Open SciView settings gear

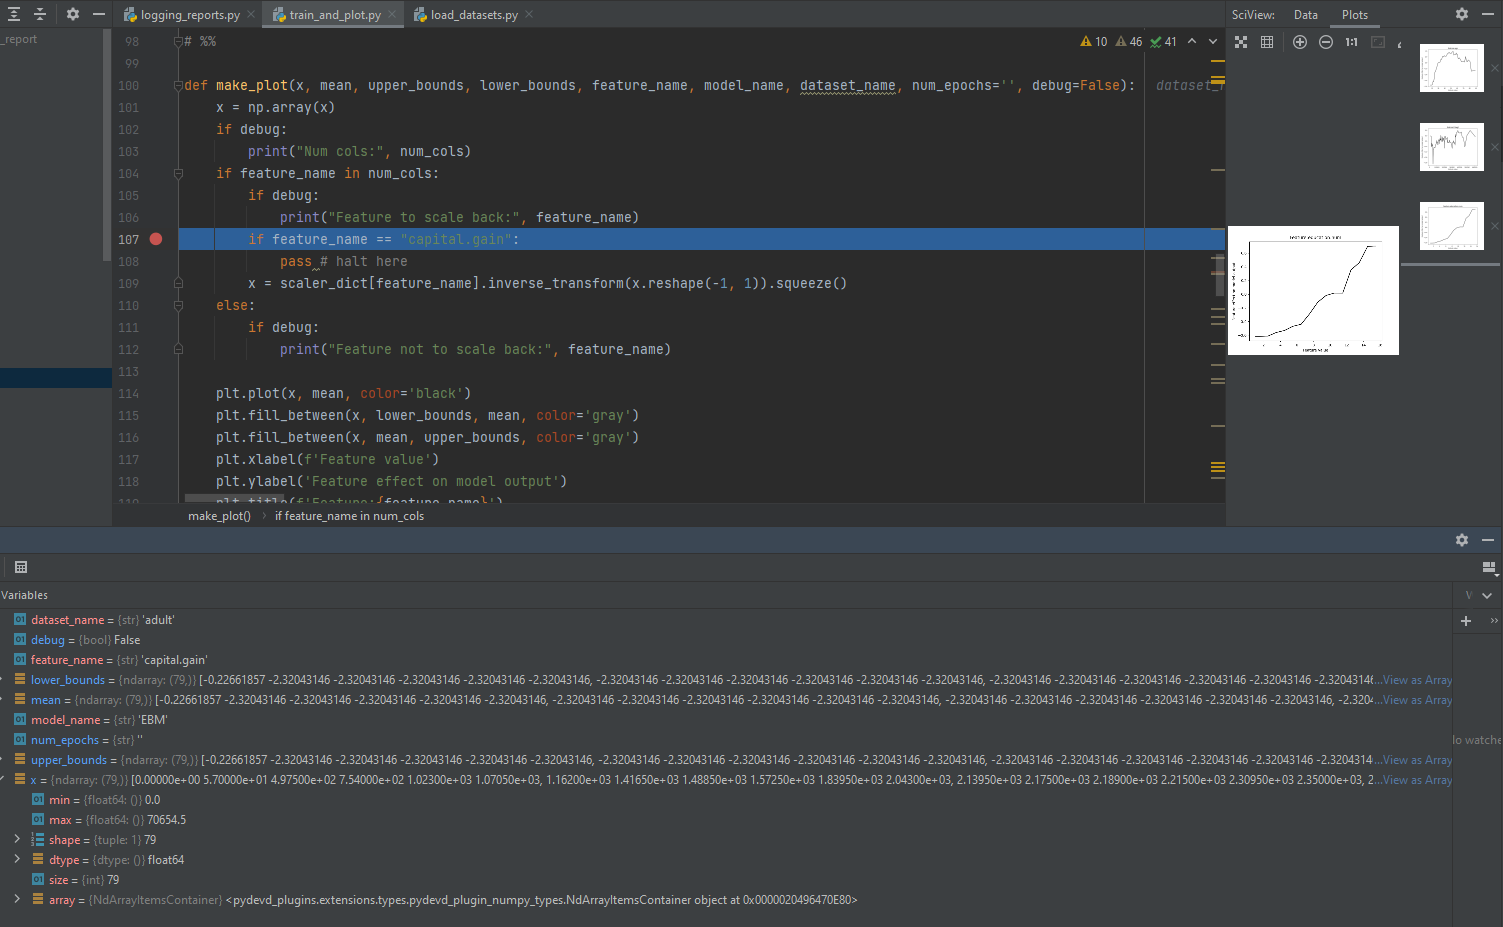(x=1462, y=13)
